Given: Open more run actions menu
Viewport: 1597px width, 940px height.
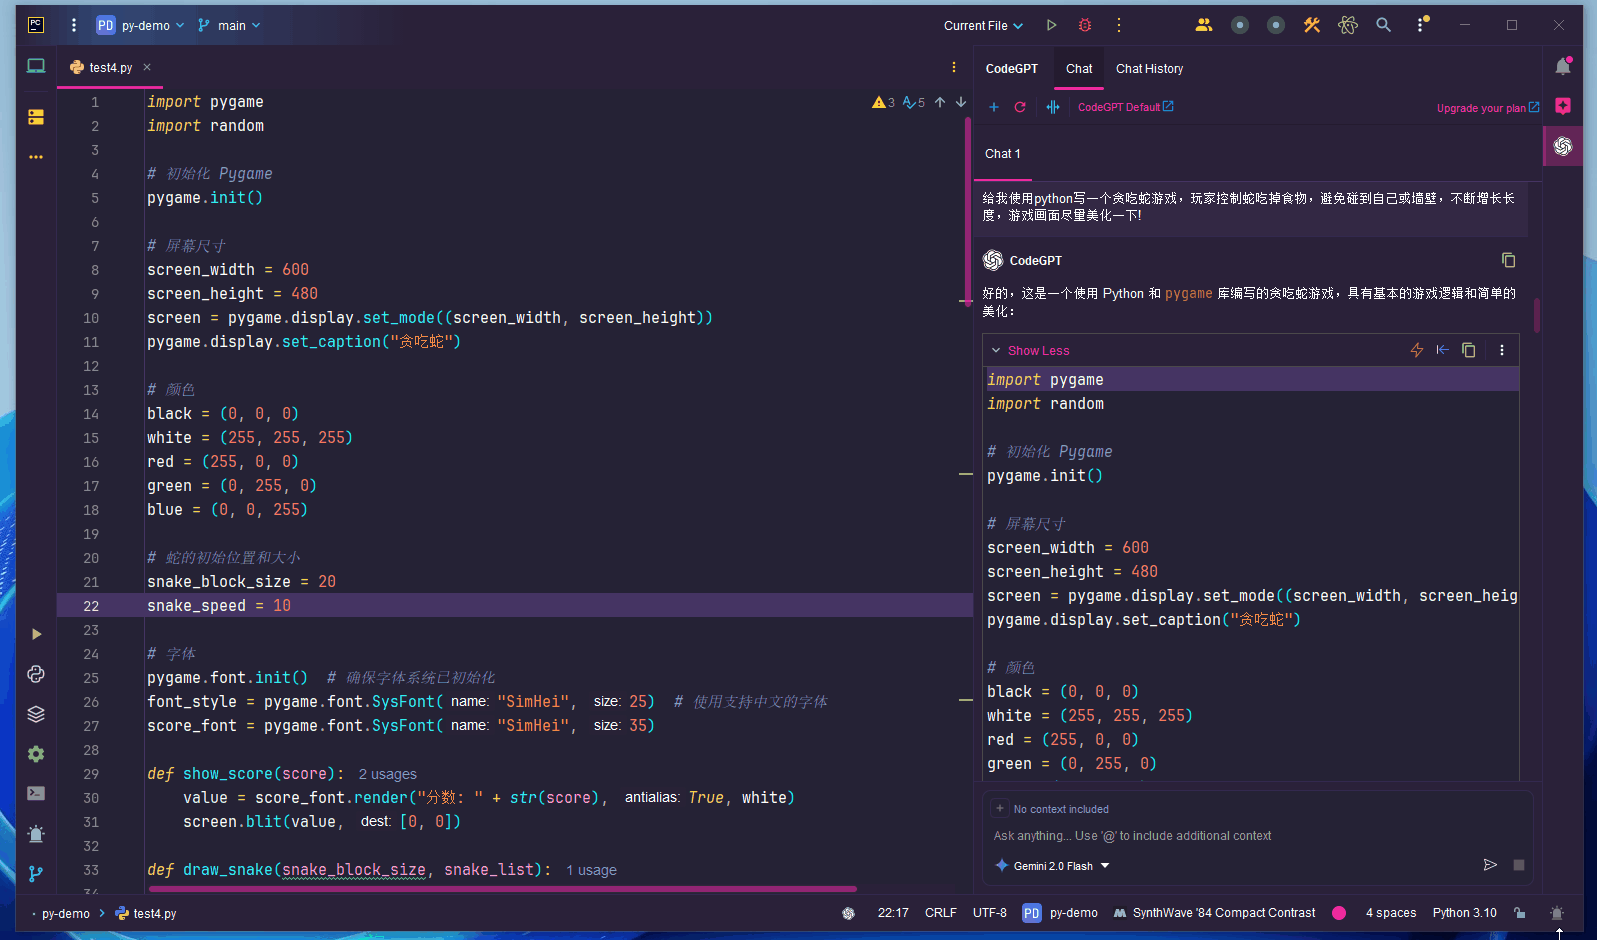Looking at the screenshot, I should (x=1119, y=25).
